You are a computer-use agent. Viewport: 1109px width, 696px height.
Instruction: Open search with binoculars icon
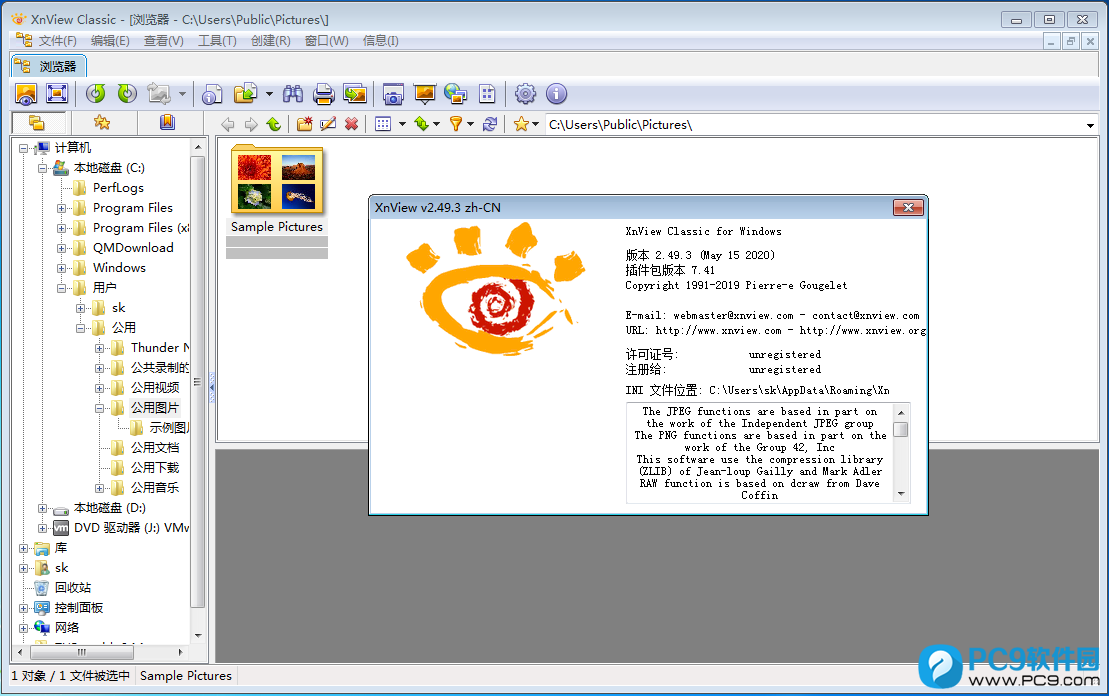point(293,93)
